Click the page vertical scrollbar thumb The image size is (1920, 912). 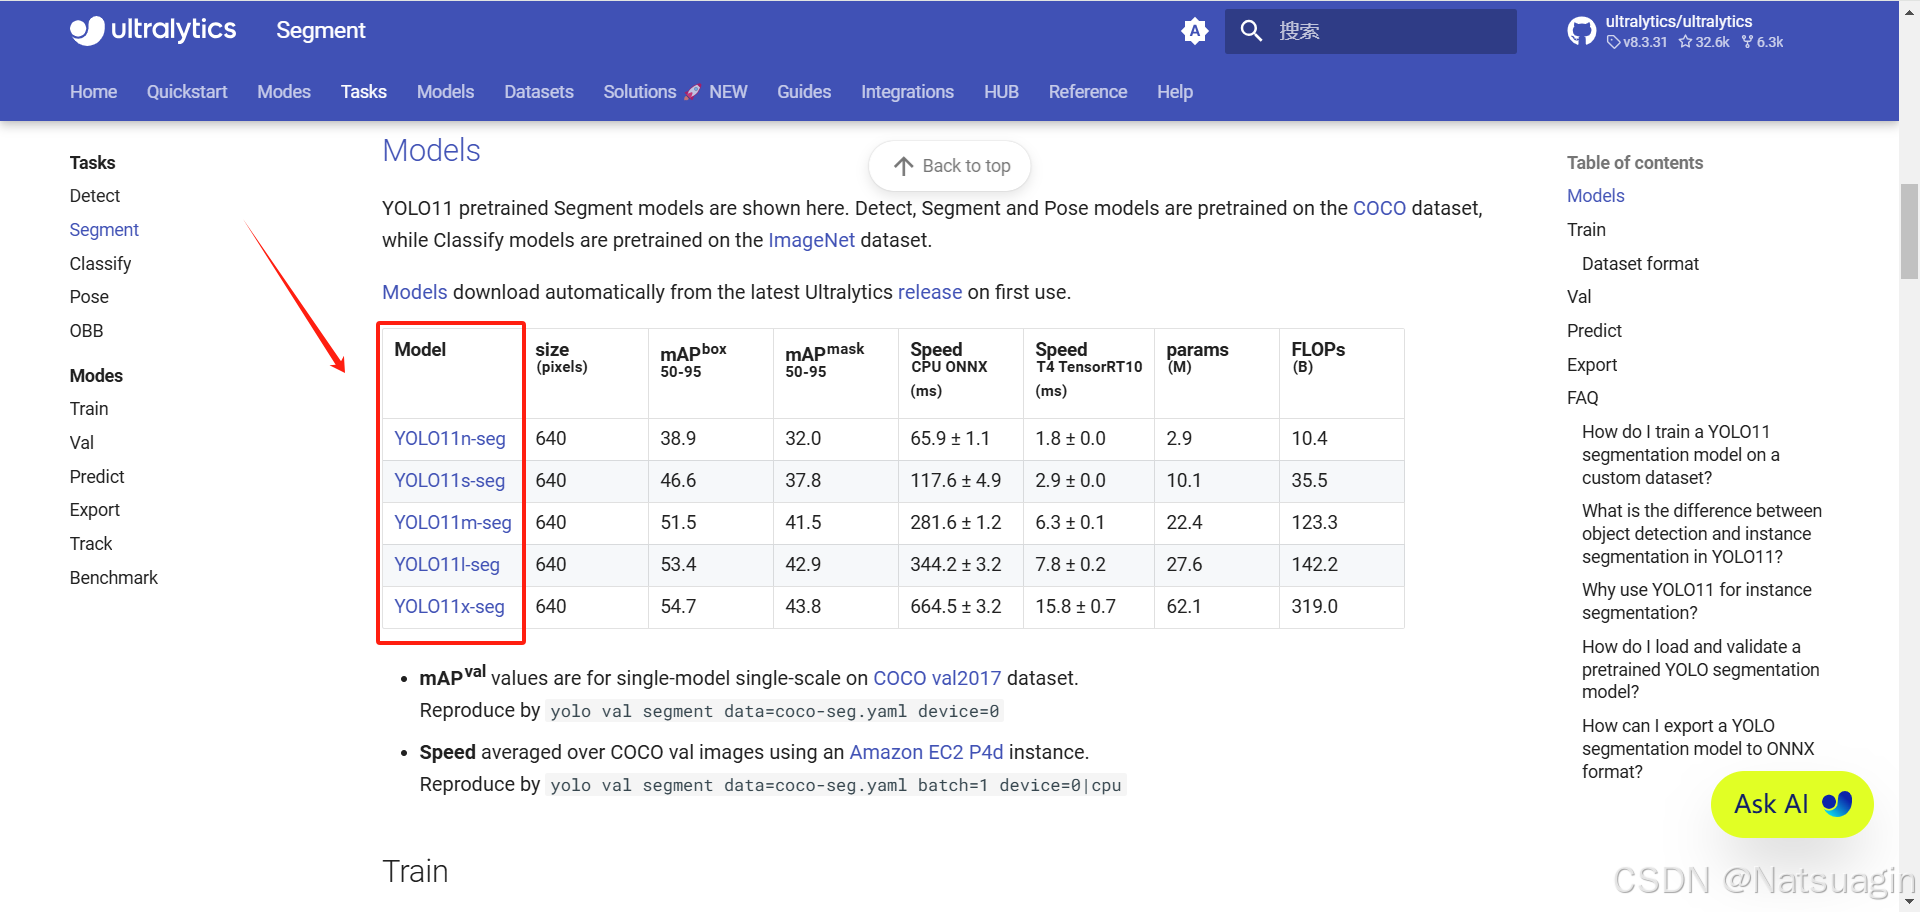point(1909,232)
